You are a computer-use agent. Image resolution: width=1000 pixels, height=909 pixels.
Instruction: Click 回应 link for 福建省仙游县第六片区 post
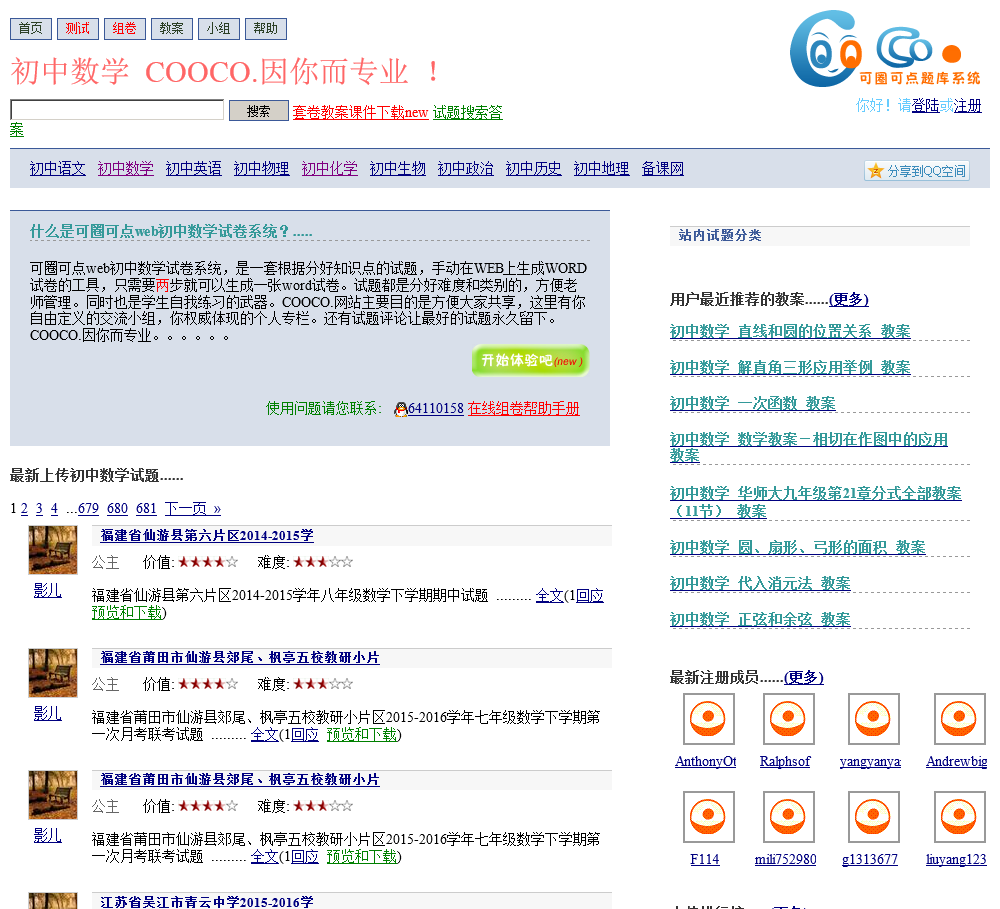590,596
